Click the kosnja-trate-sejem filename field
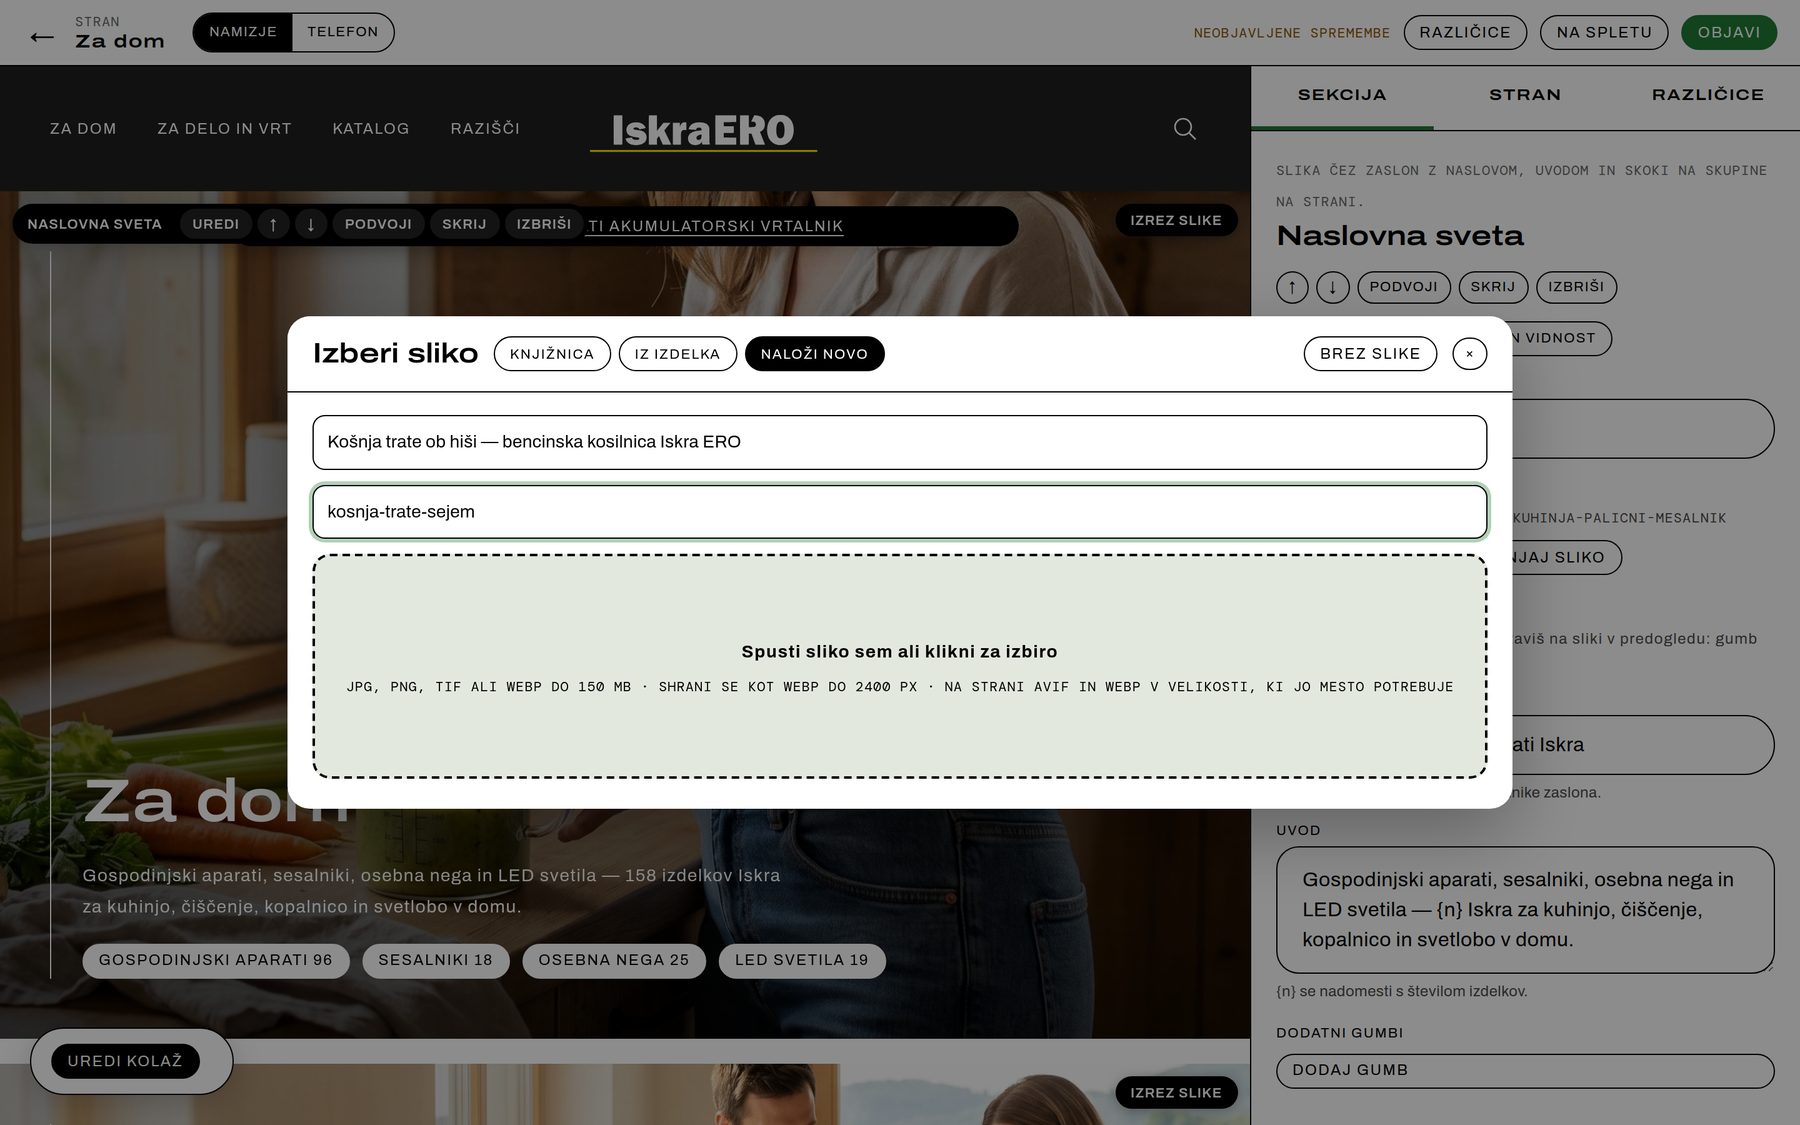Screen dimensions: 1800x1125 (899, 512)
